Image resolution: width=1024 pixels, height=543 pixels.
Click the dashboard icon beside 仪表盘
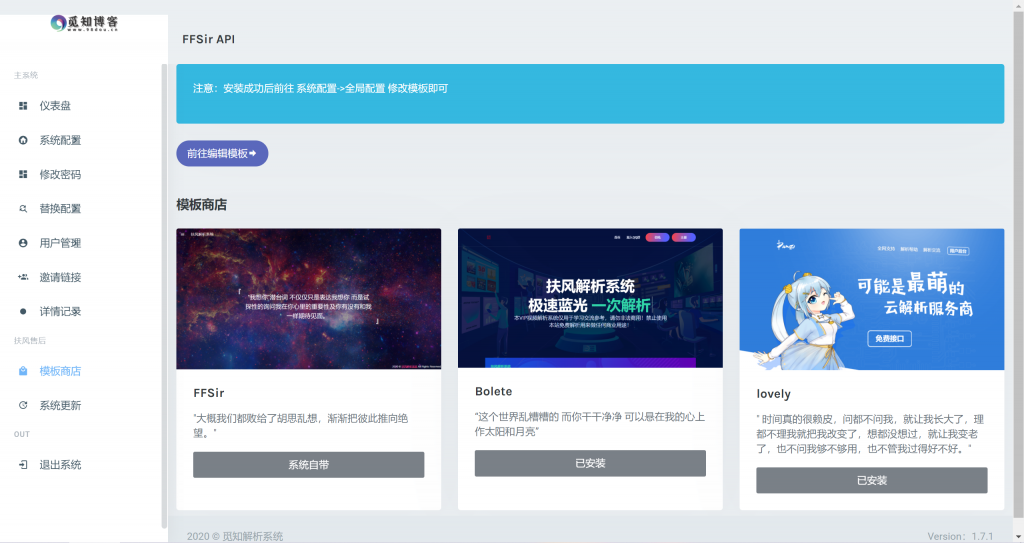click(23, 106)
